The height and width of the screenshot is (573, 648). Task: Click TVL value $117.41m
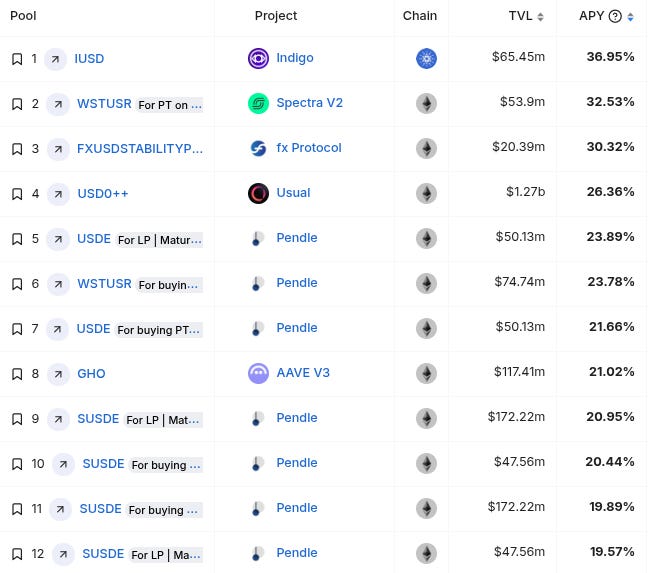pos(519,372)
